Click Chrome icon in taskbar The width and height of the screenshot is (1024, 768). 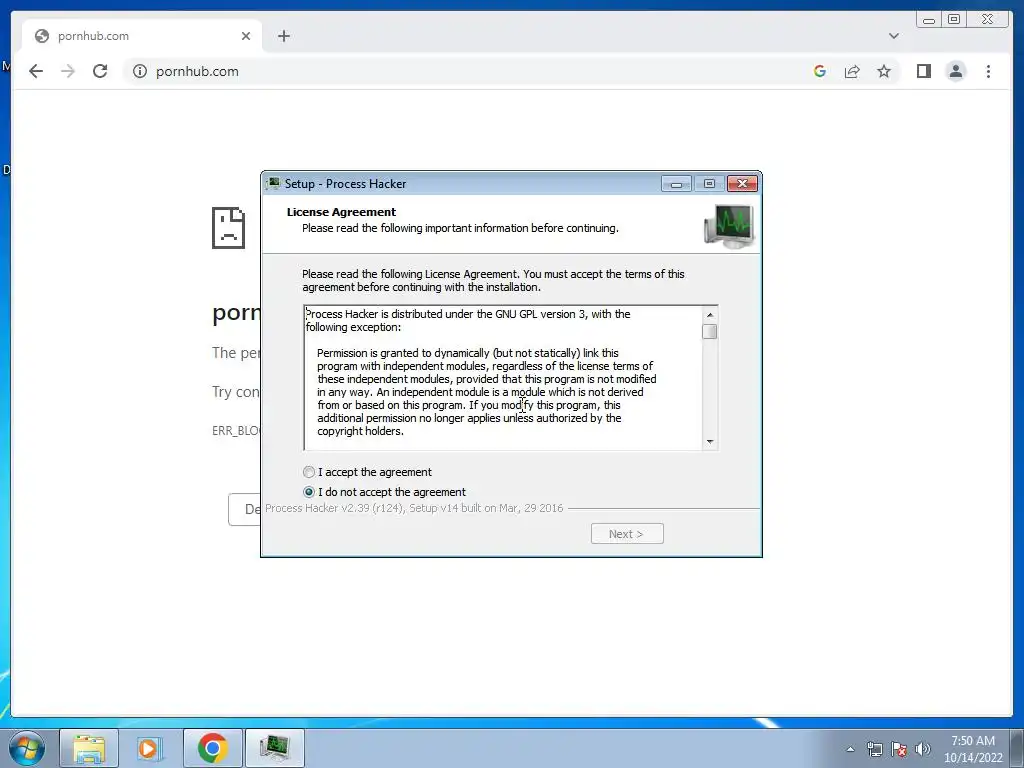coord(212,748)
